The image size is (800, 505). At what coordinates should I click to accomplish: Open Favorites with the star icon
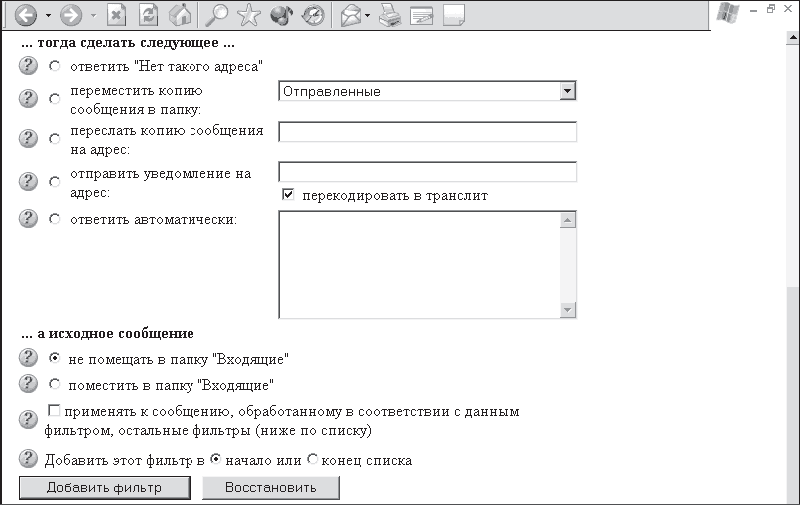[248, 15]
